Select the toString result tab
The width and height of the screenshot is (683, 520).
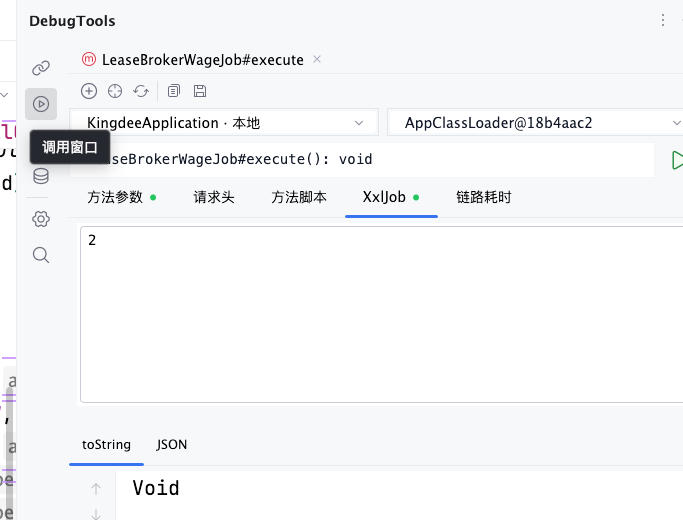coord(106,445)
